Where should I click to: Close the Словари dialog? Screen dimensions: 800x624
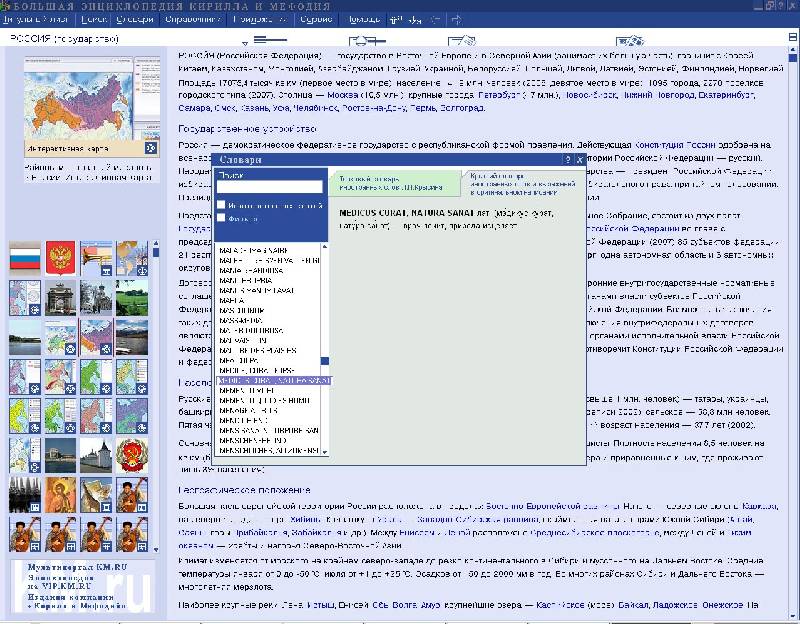tap(580, 160)
